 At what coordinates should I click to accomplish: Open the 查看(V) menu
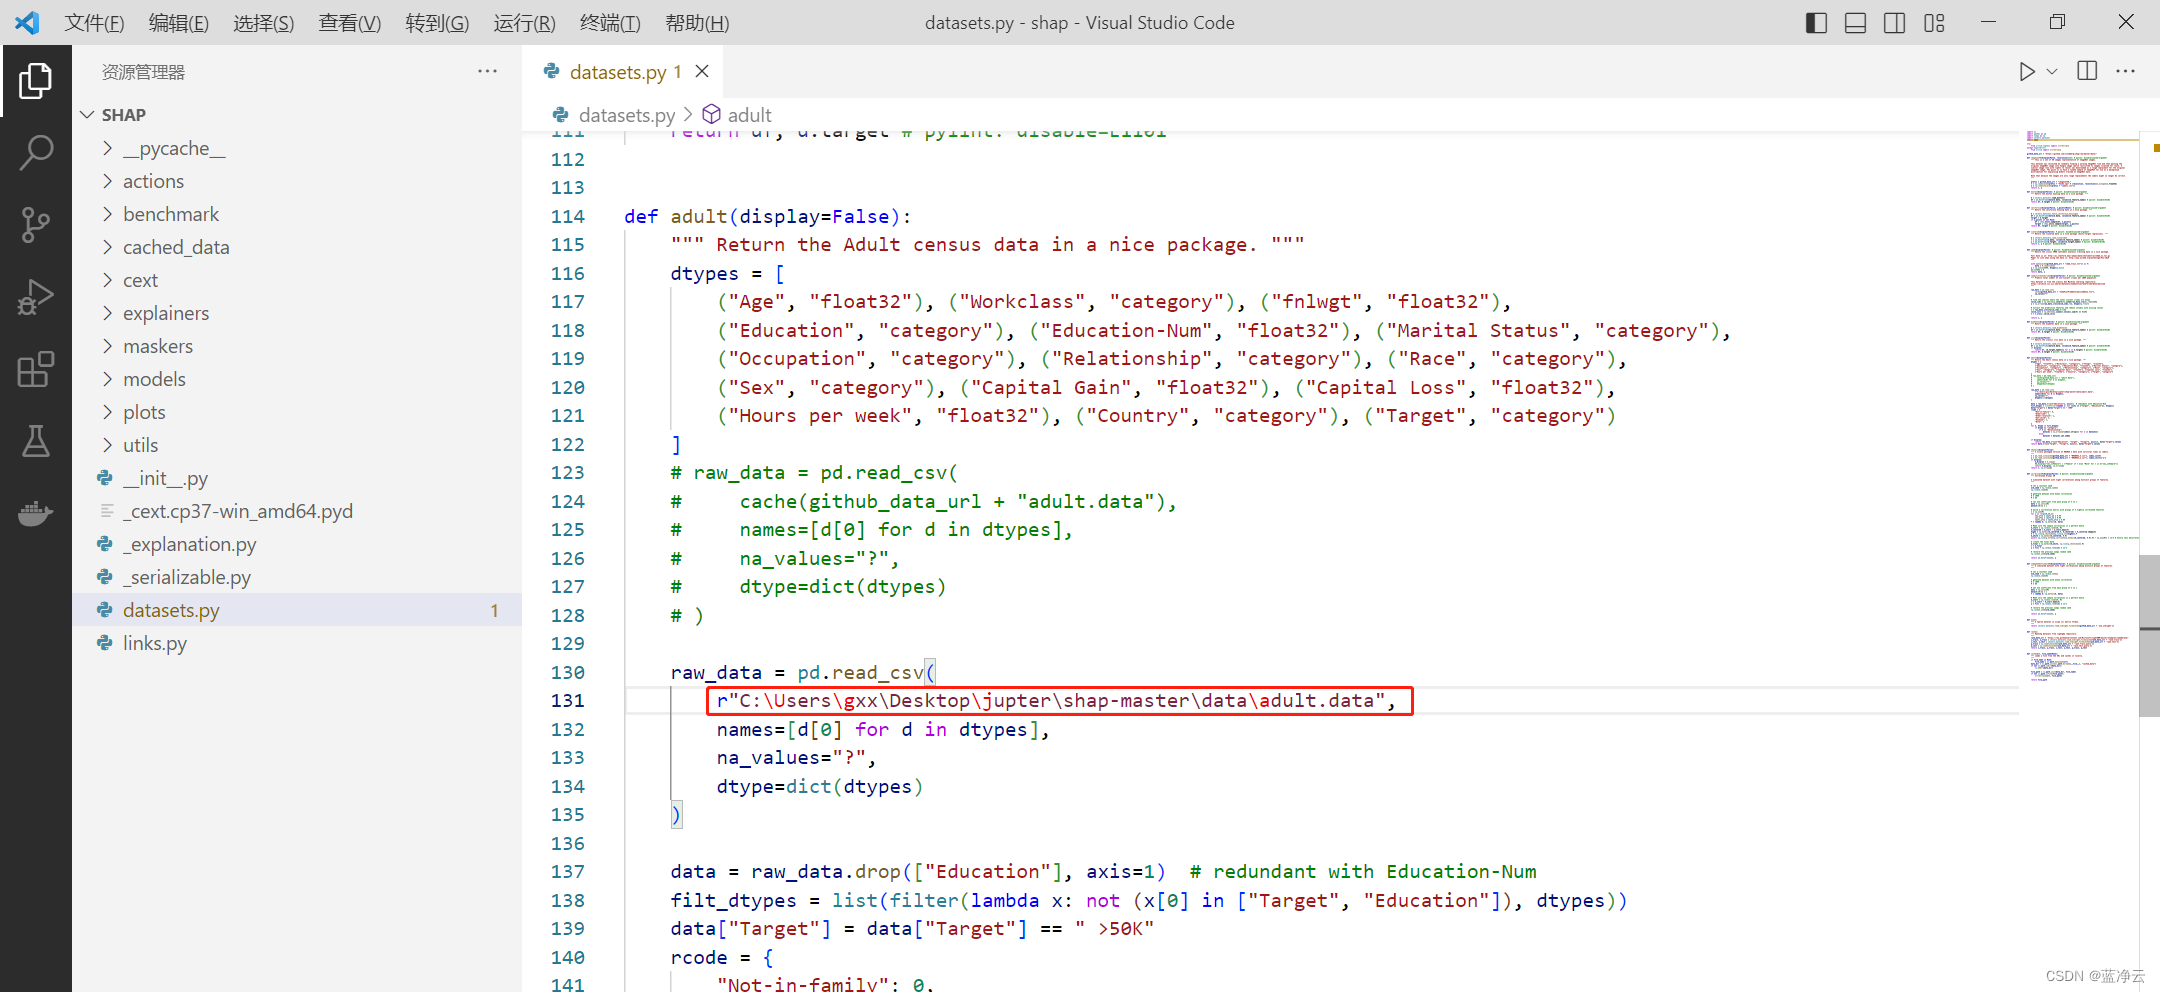(350, 22)
